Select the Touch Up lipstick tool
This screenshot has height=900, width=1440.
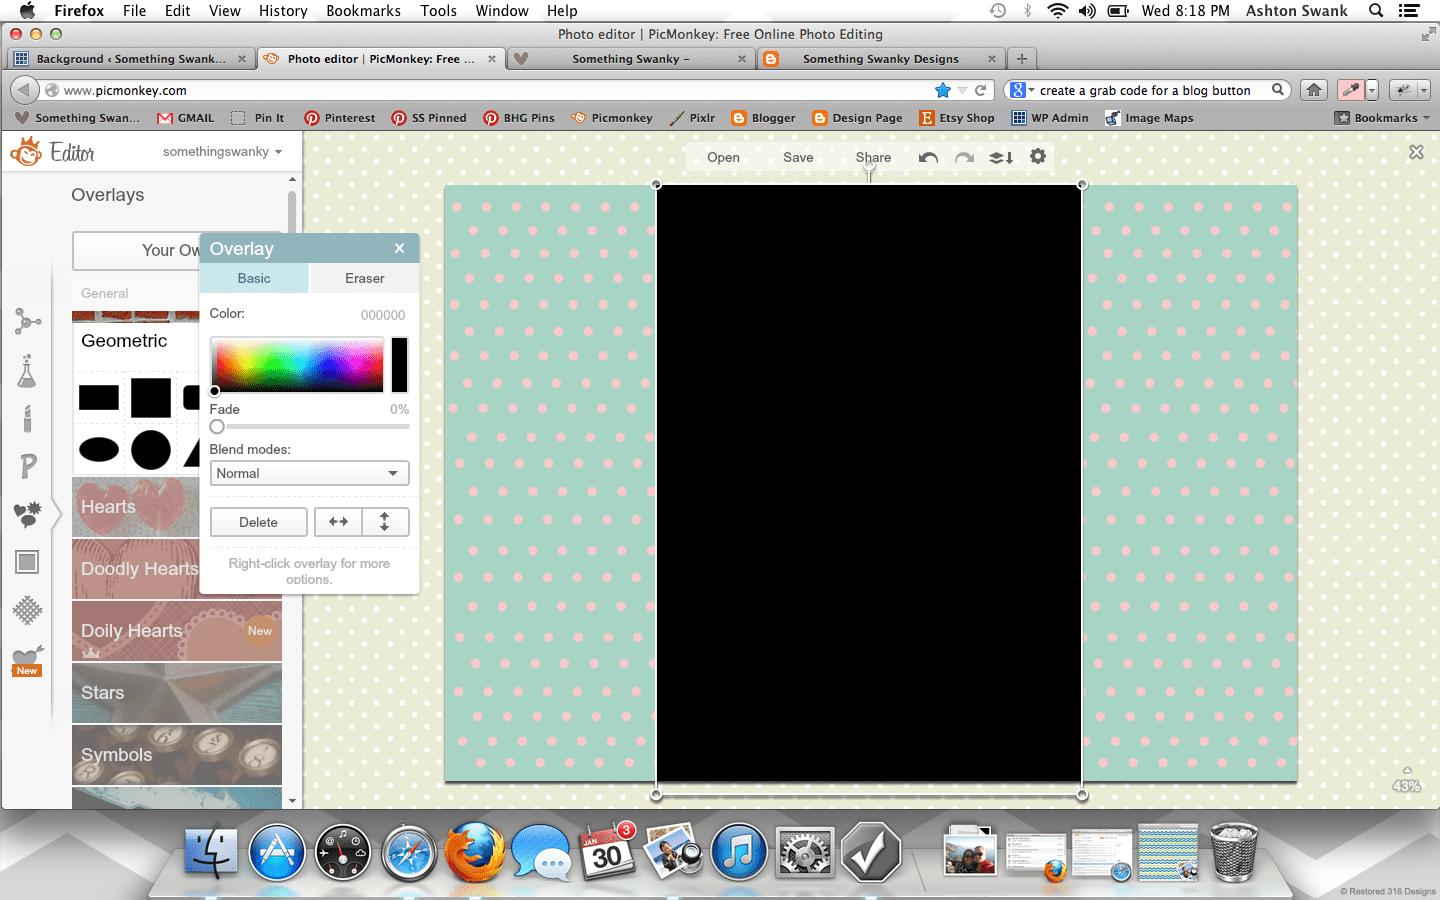[27, 418]
